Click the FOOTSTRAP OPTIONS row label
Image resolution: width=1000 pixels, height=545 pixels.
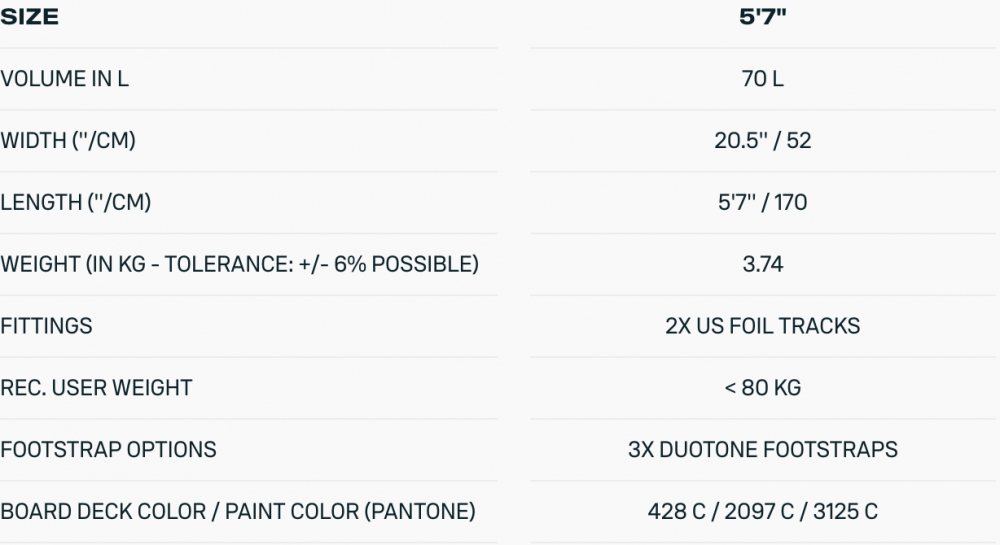click(108, 450)
